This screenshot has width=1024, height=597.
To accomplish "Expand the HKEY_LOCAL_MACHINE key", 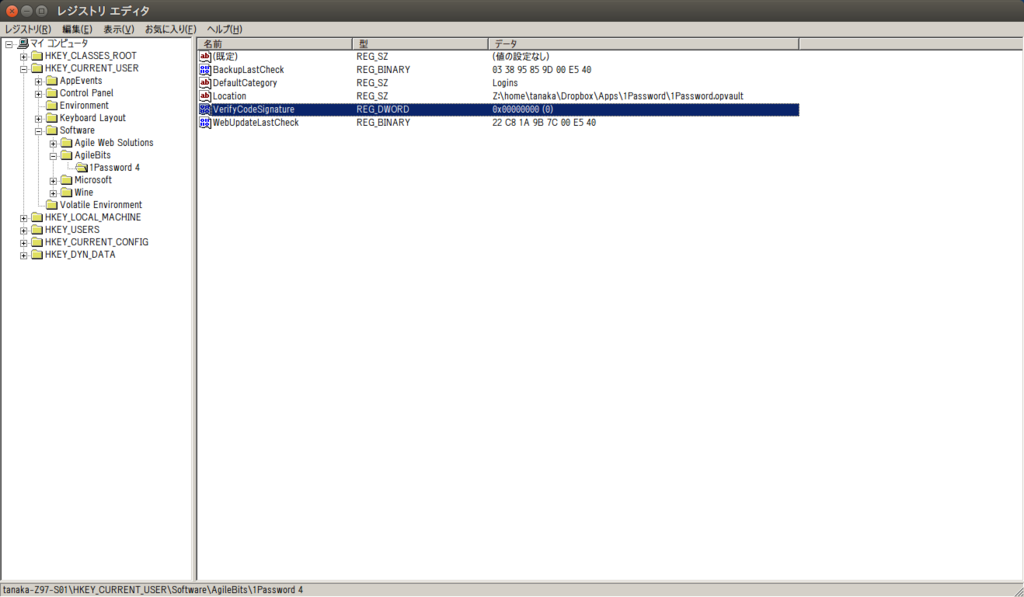I will pos(24,218).
